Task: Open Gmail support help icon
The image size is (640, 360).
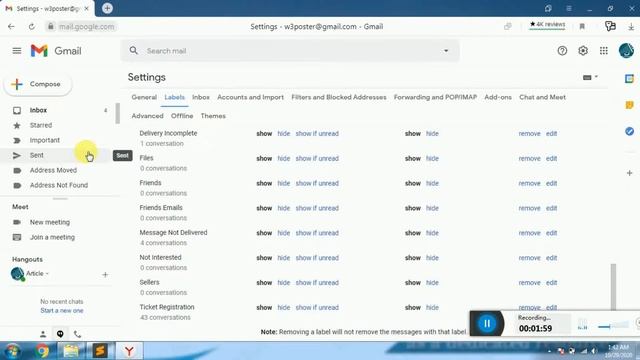Action: pos(562,51)
